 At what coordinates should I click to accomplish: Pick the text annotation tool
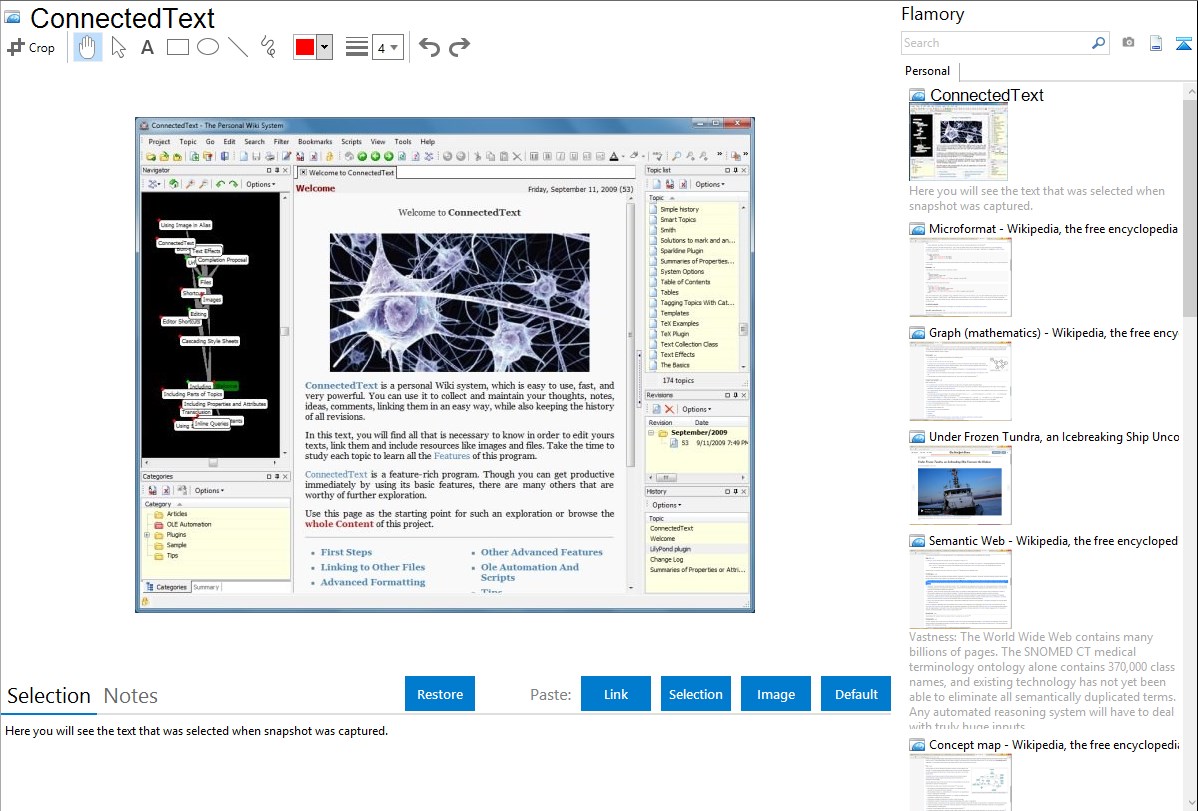(x=147, y=47)
